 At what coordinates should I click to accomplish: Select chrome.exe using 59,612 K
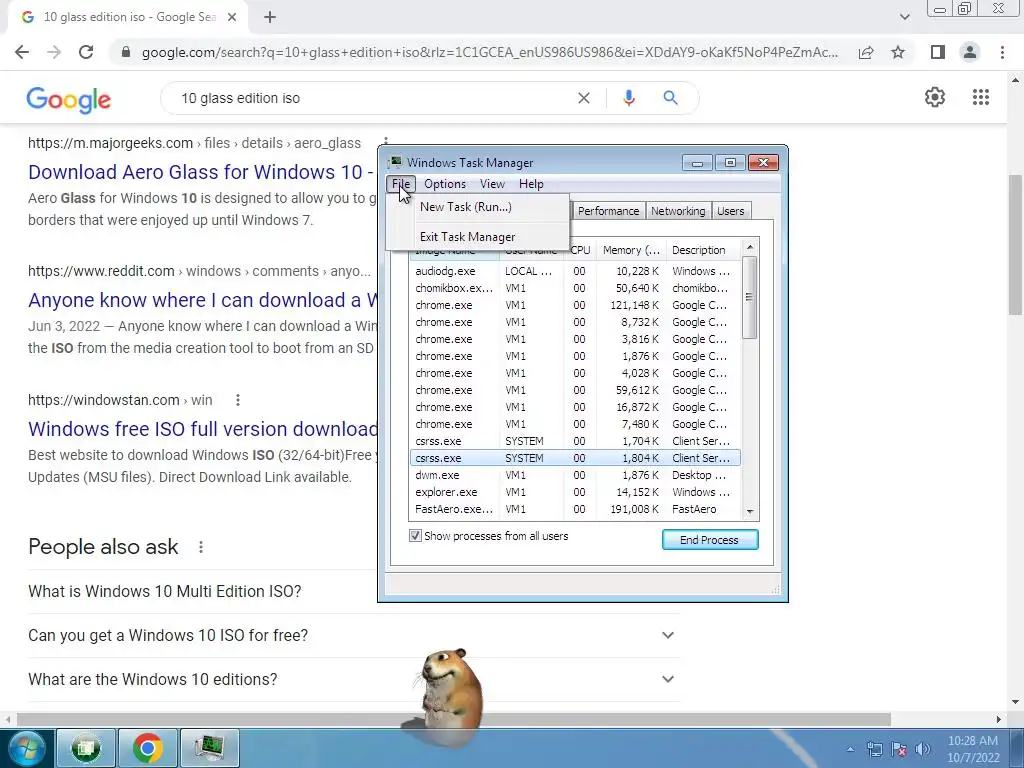click(575, 390)
